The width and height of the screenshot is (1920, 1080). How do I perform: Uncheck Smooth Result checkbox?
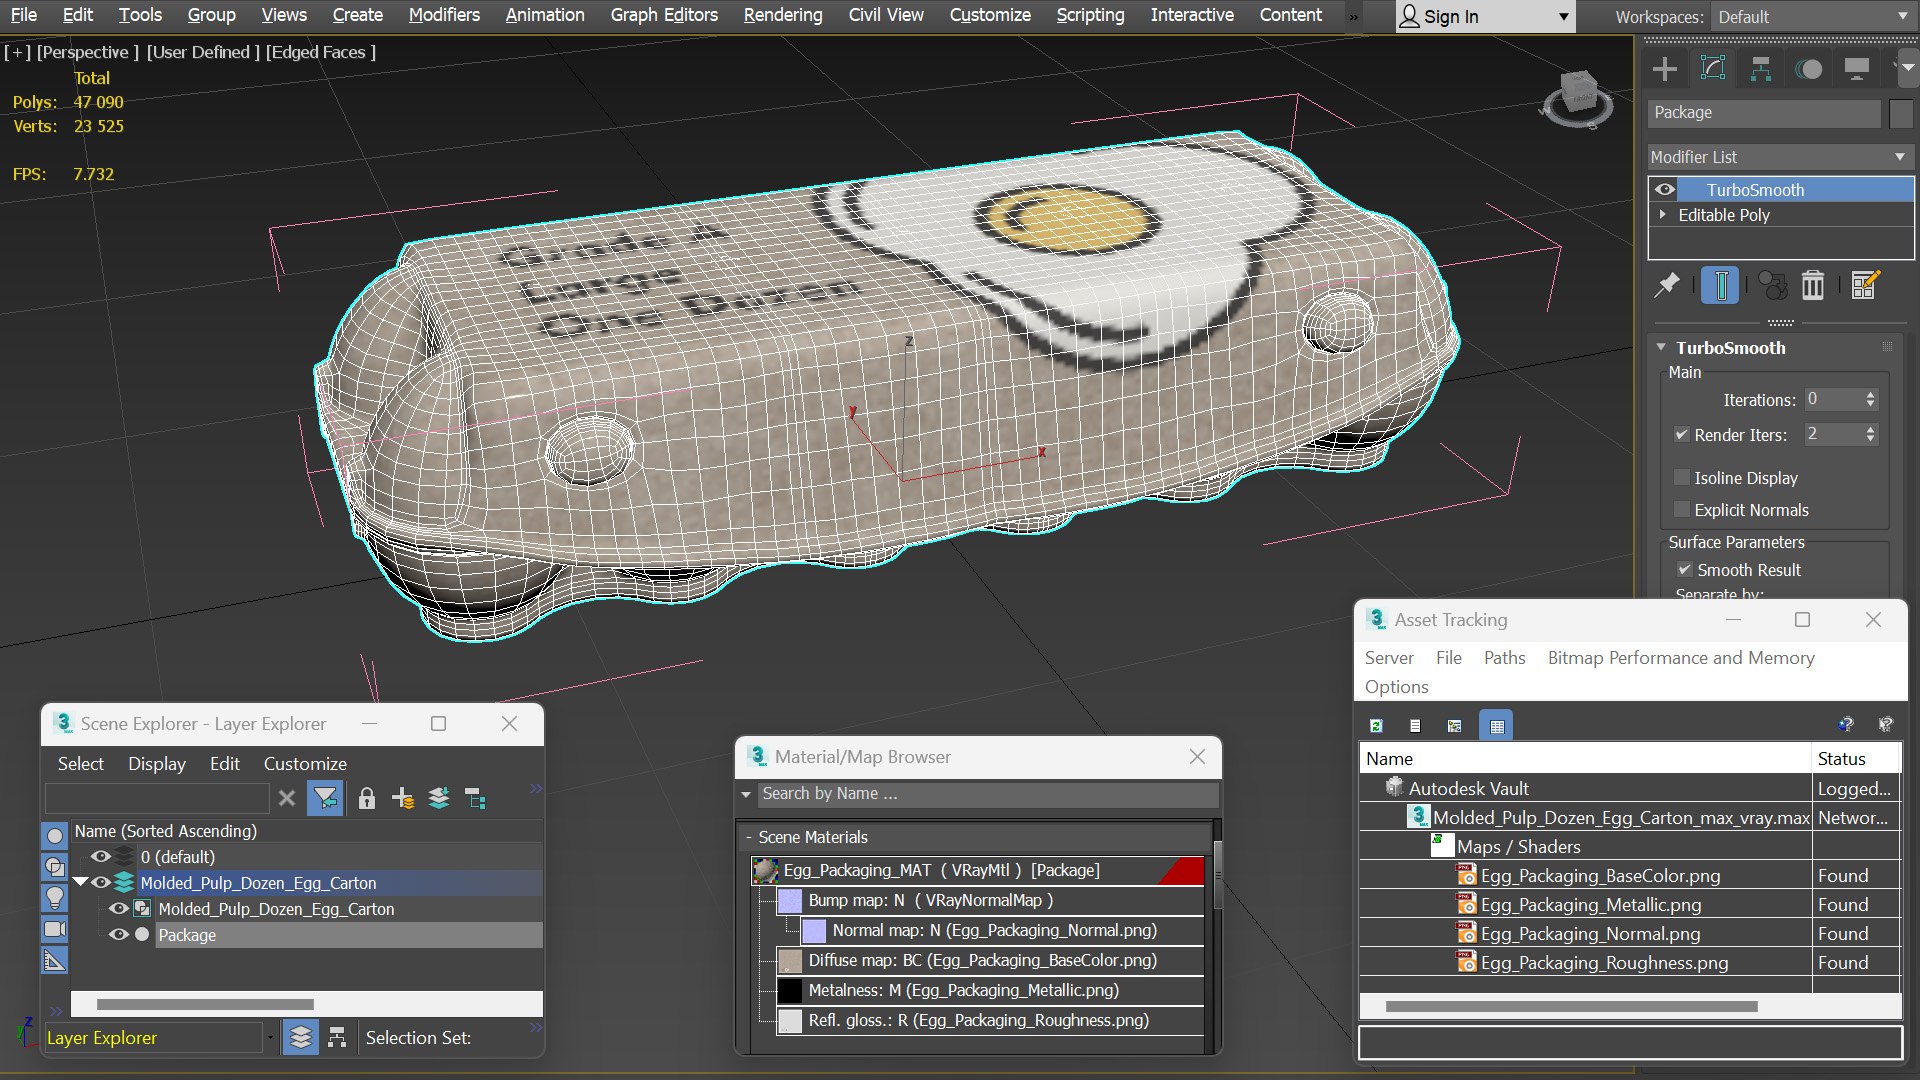click(1685, 570)
